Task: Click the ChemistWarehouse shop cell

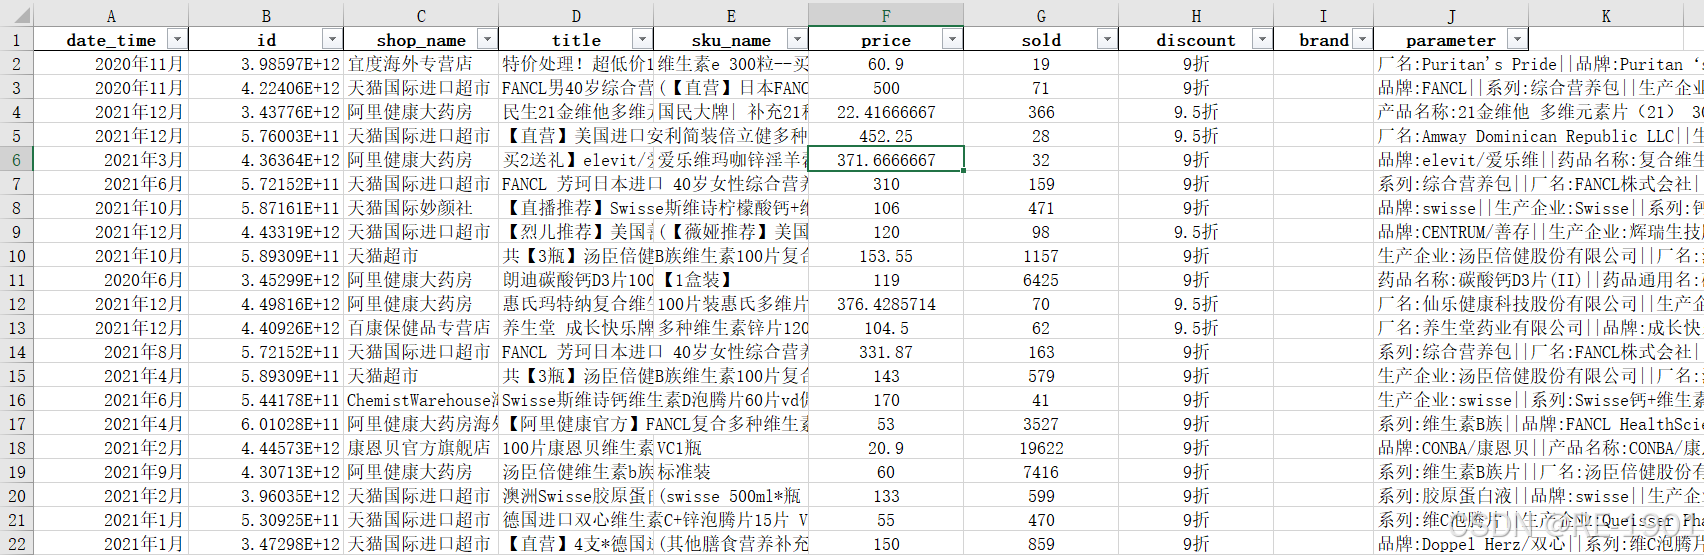Action: (421, 400)
